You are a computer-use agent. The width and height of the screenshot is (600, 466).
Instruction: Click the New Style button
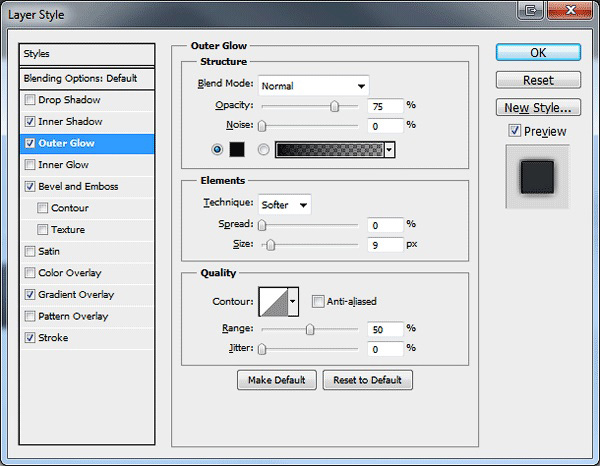tap(538, 108)
